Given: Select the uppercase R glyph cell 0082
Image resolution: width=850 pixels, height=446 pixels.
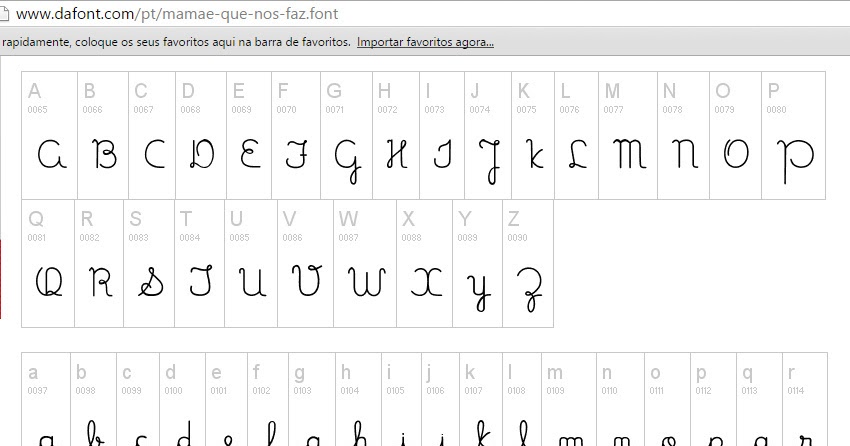Looking at the screenshot, I should 99,263.
